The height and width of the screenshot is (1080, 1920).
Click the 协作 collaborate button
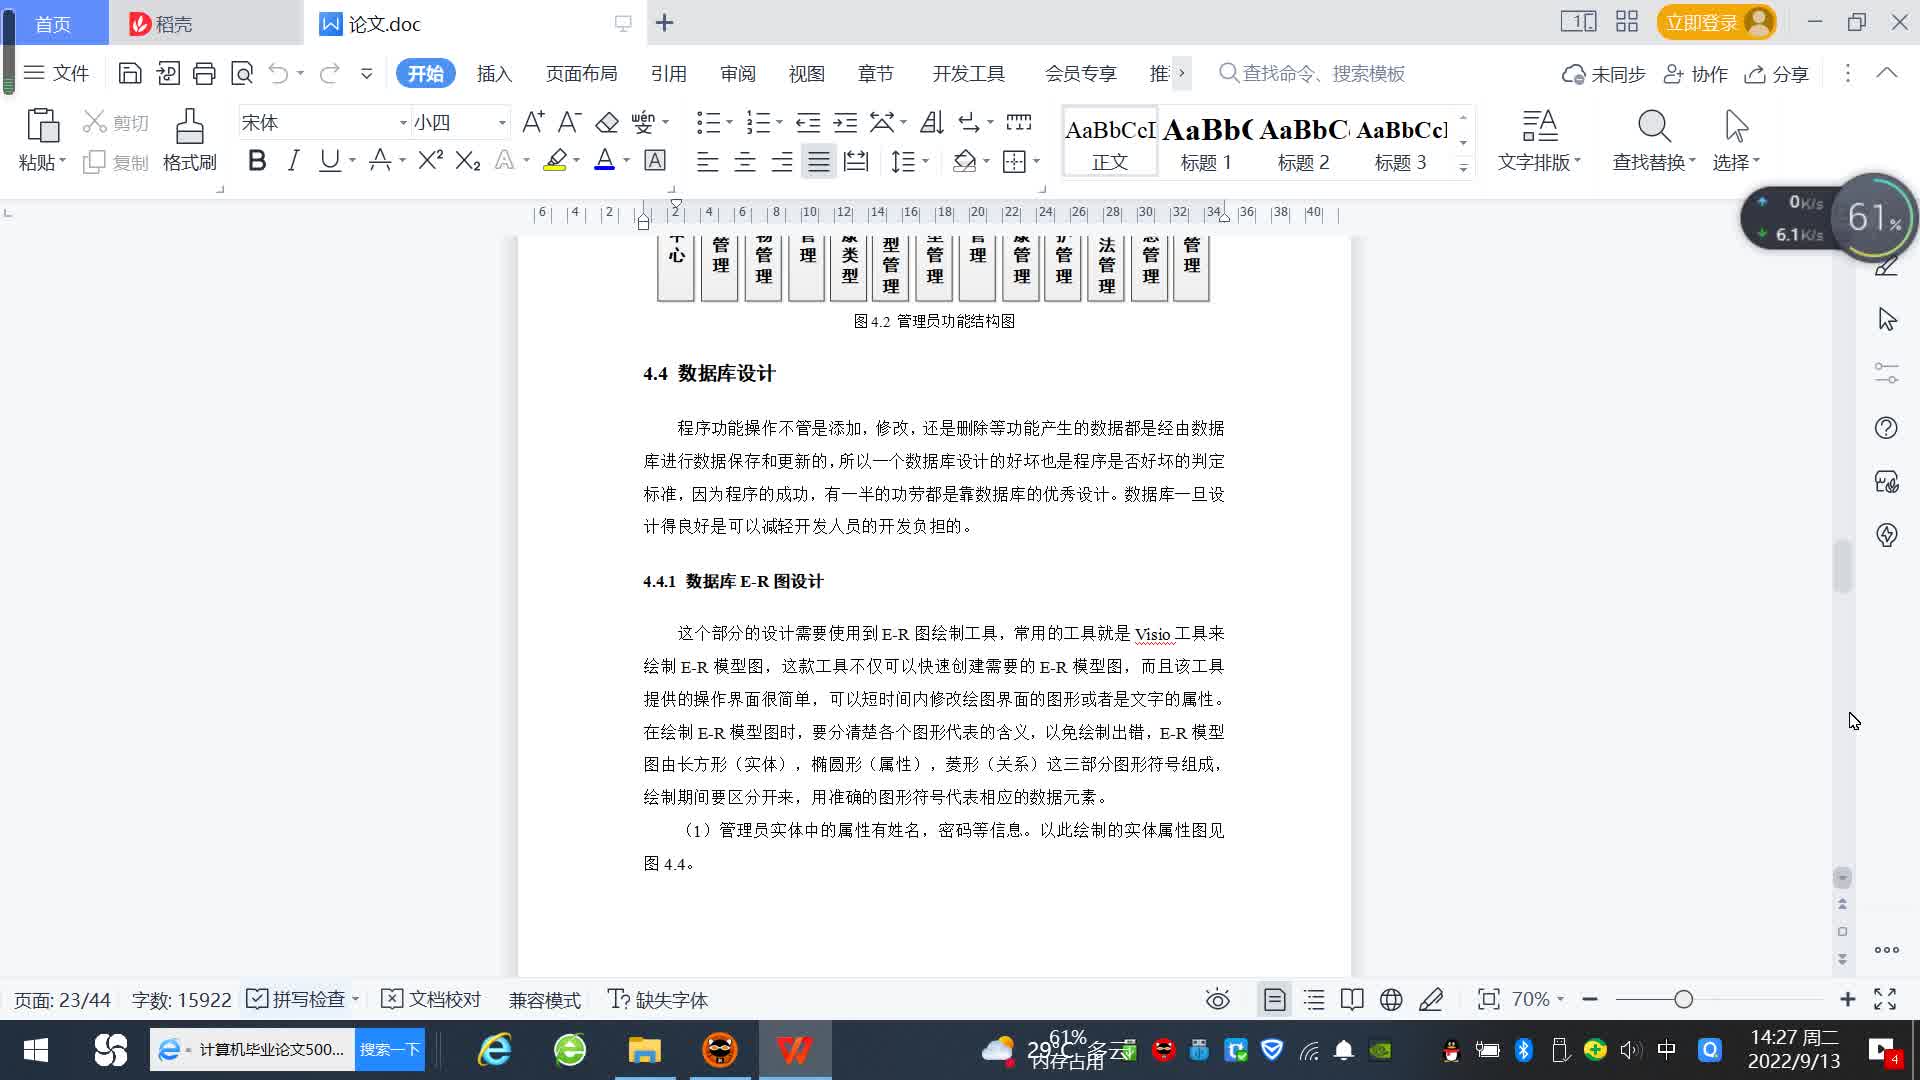tap(1696, 74)
